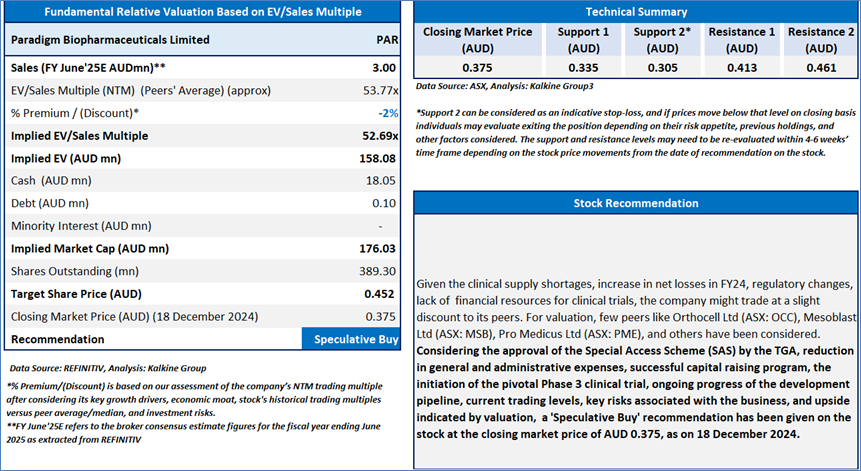
Task: Select the Resistance 1 value '0.413'
Action: pyautogui.click(x=742, y=68)
